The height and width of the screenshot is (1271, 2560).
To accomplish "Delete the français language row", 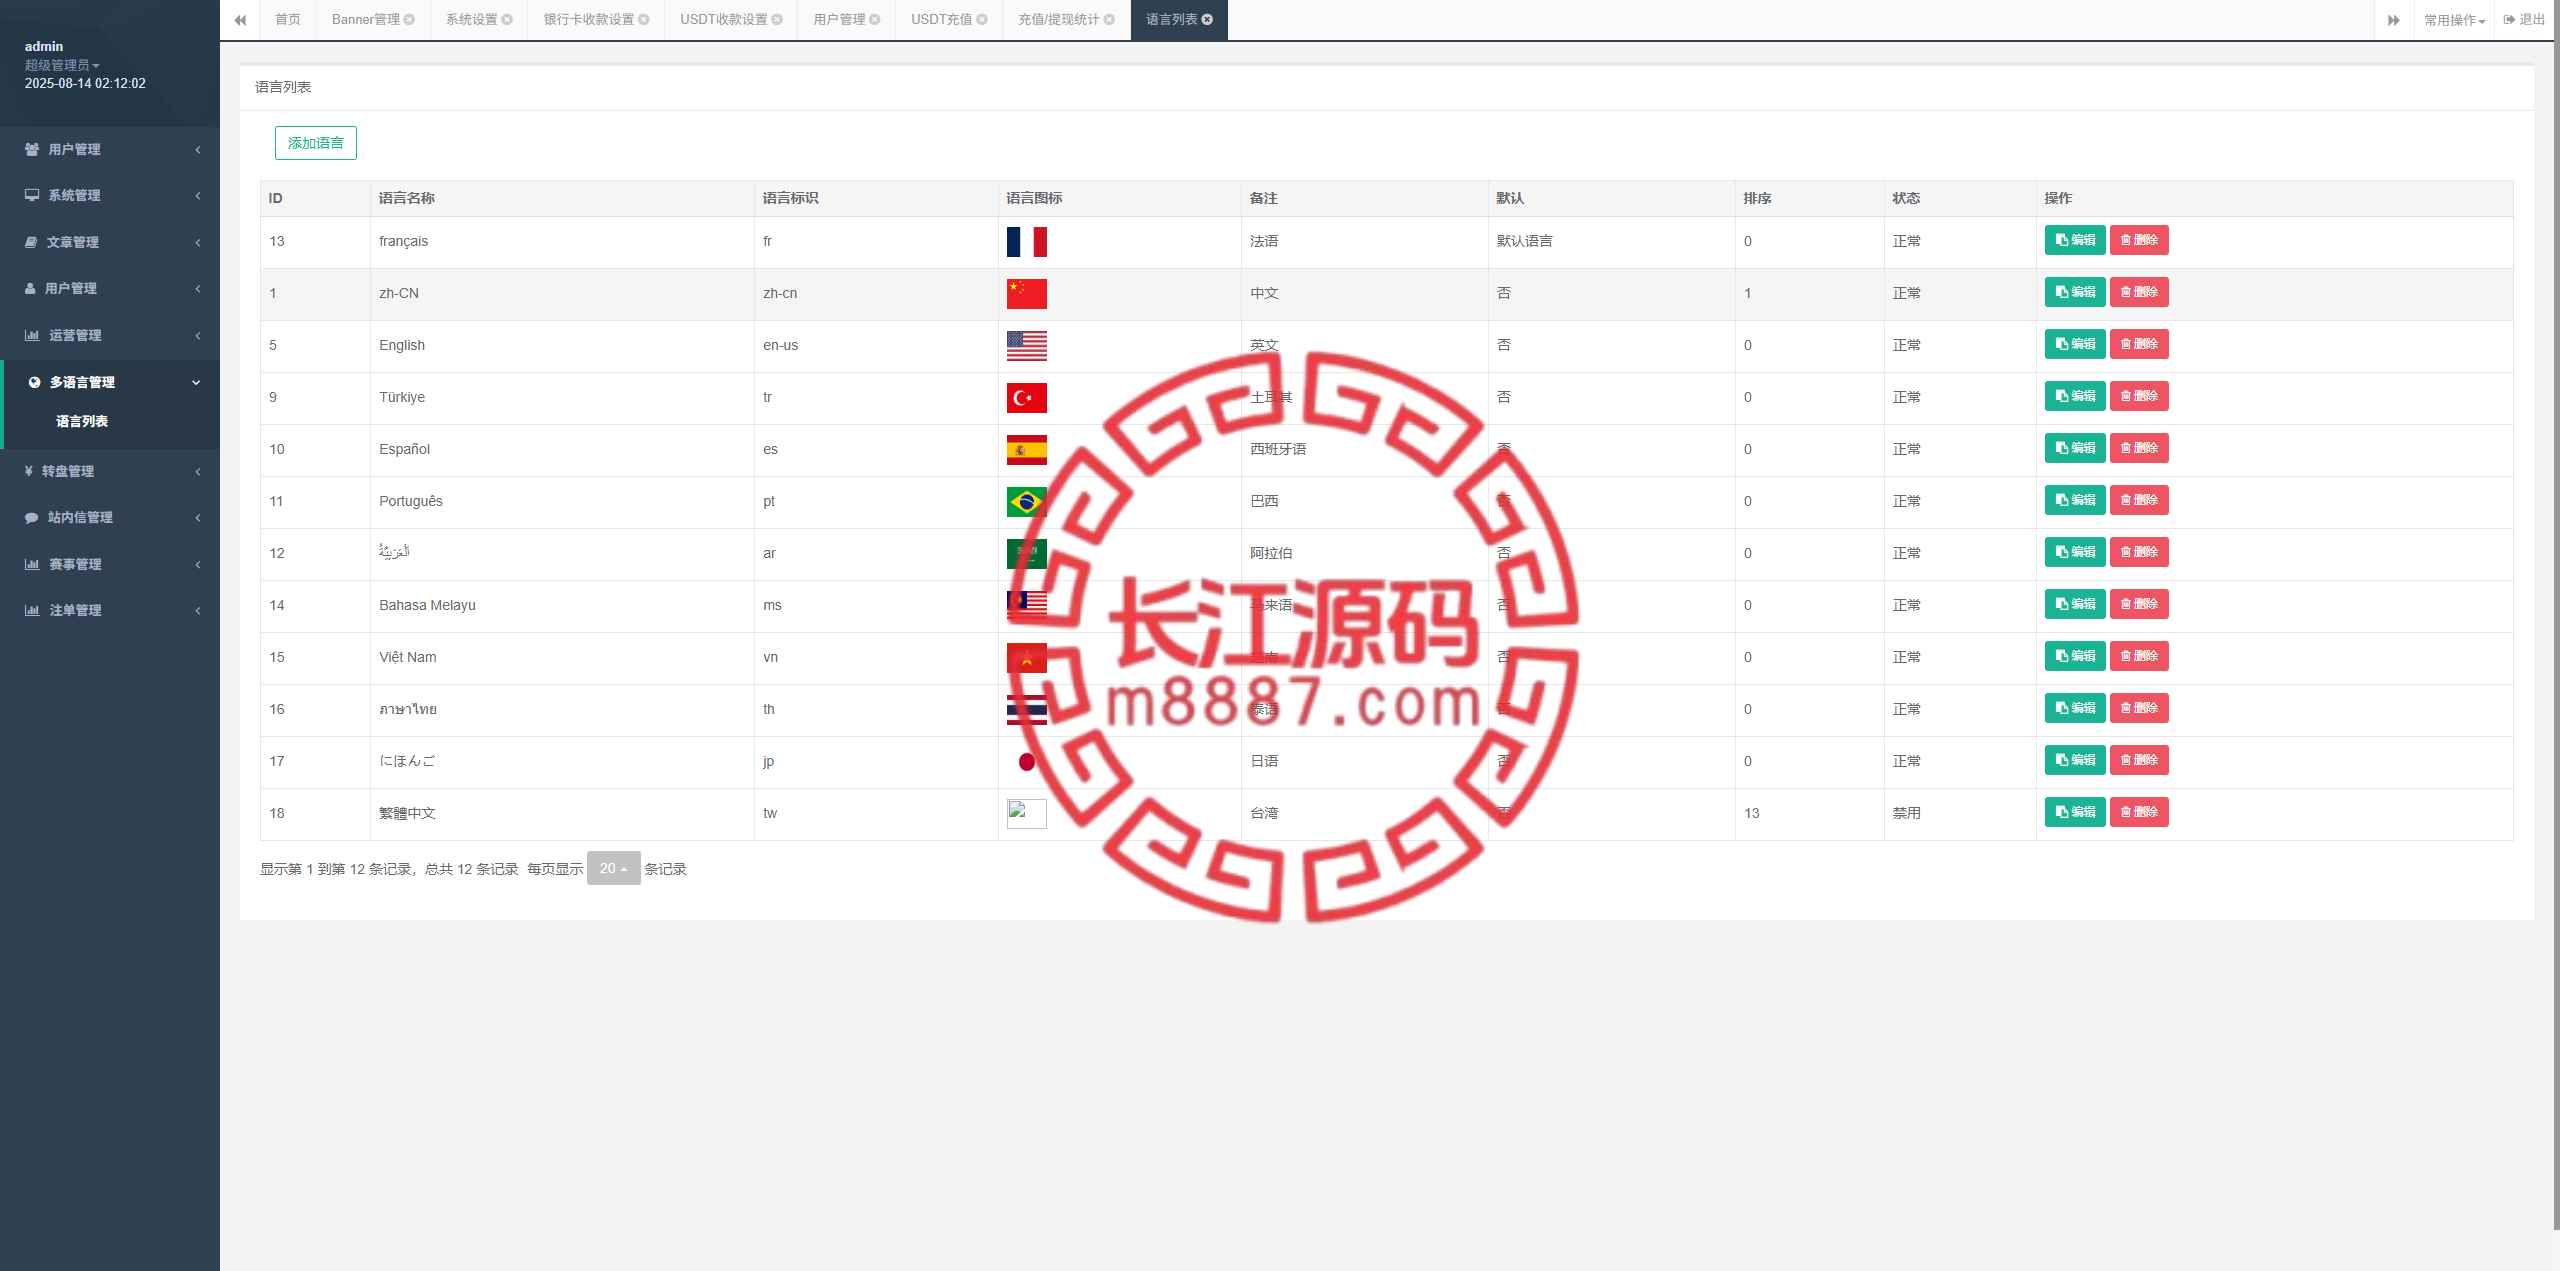I will pyautogui.click(x=2139, y=240).
